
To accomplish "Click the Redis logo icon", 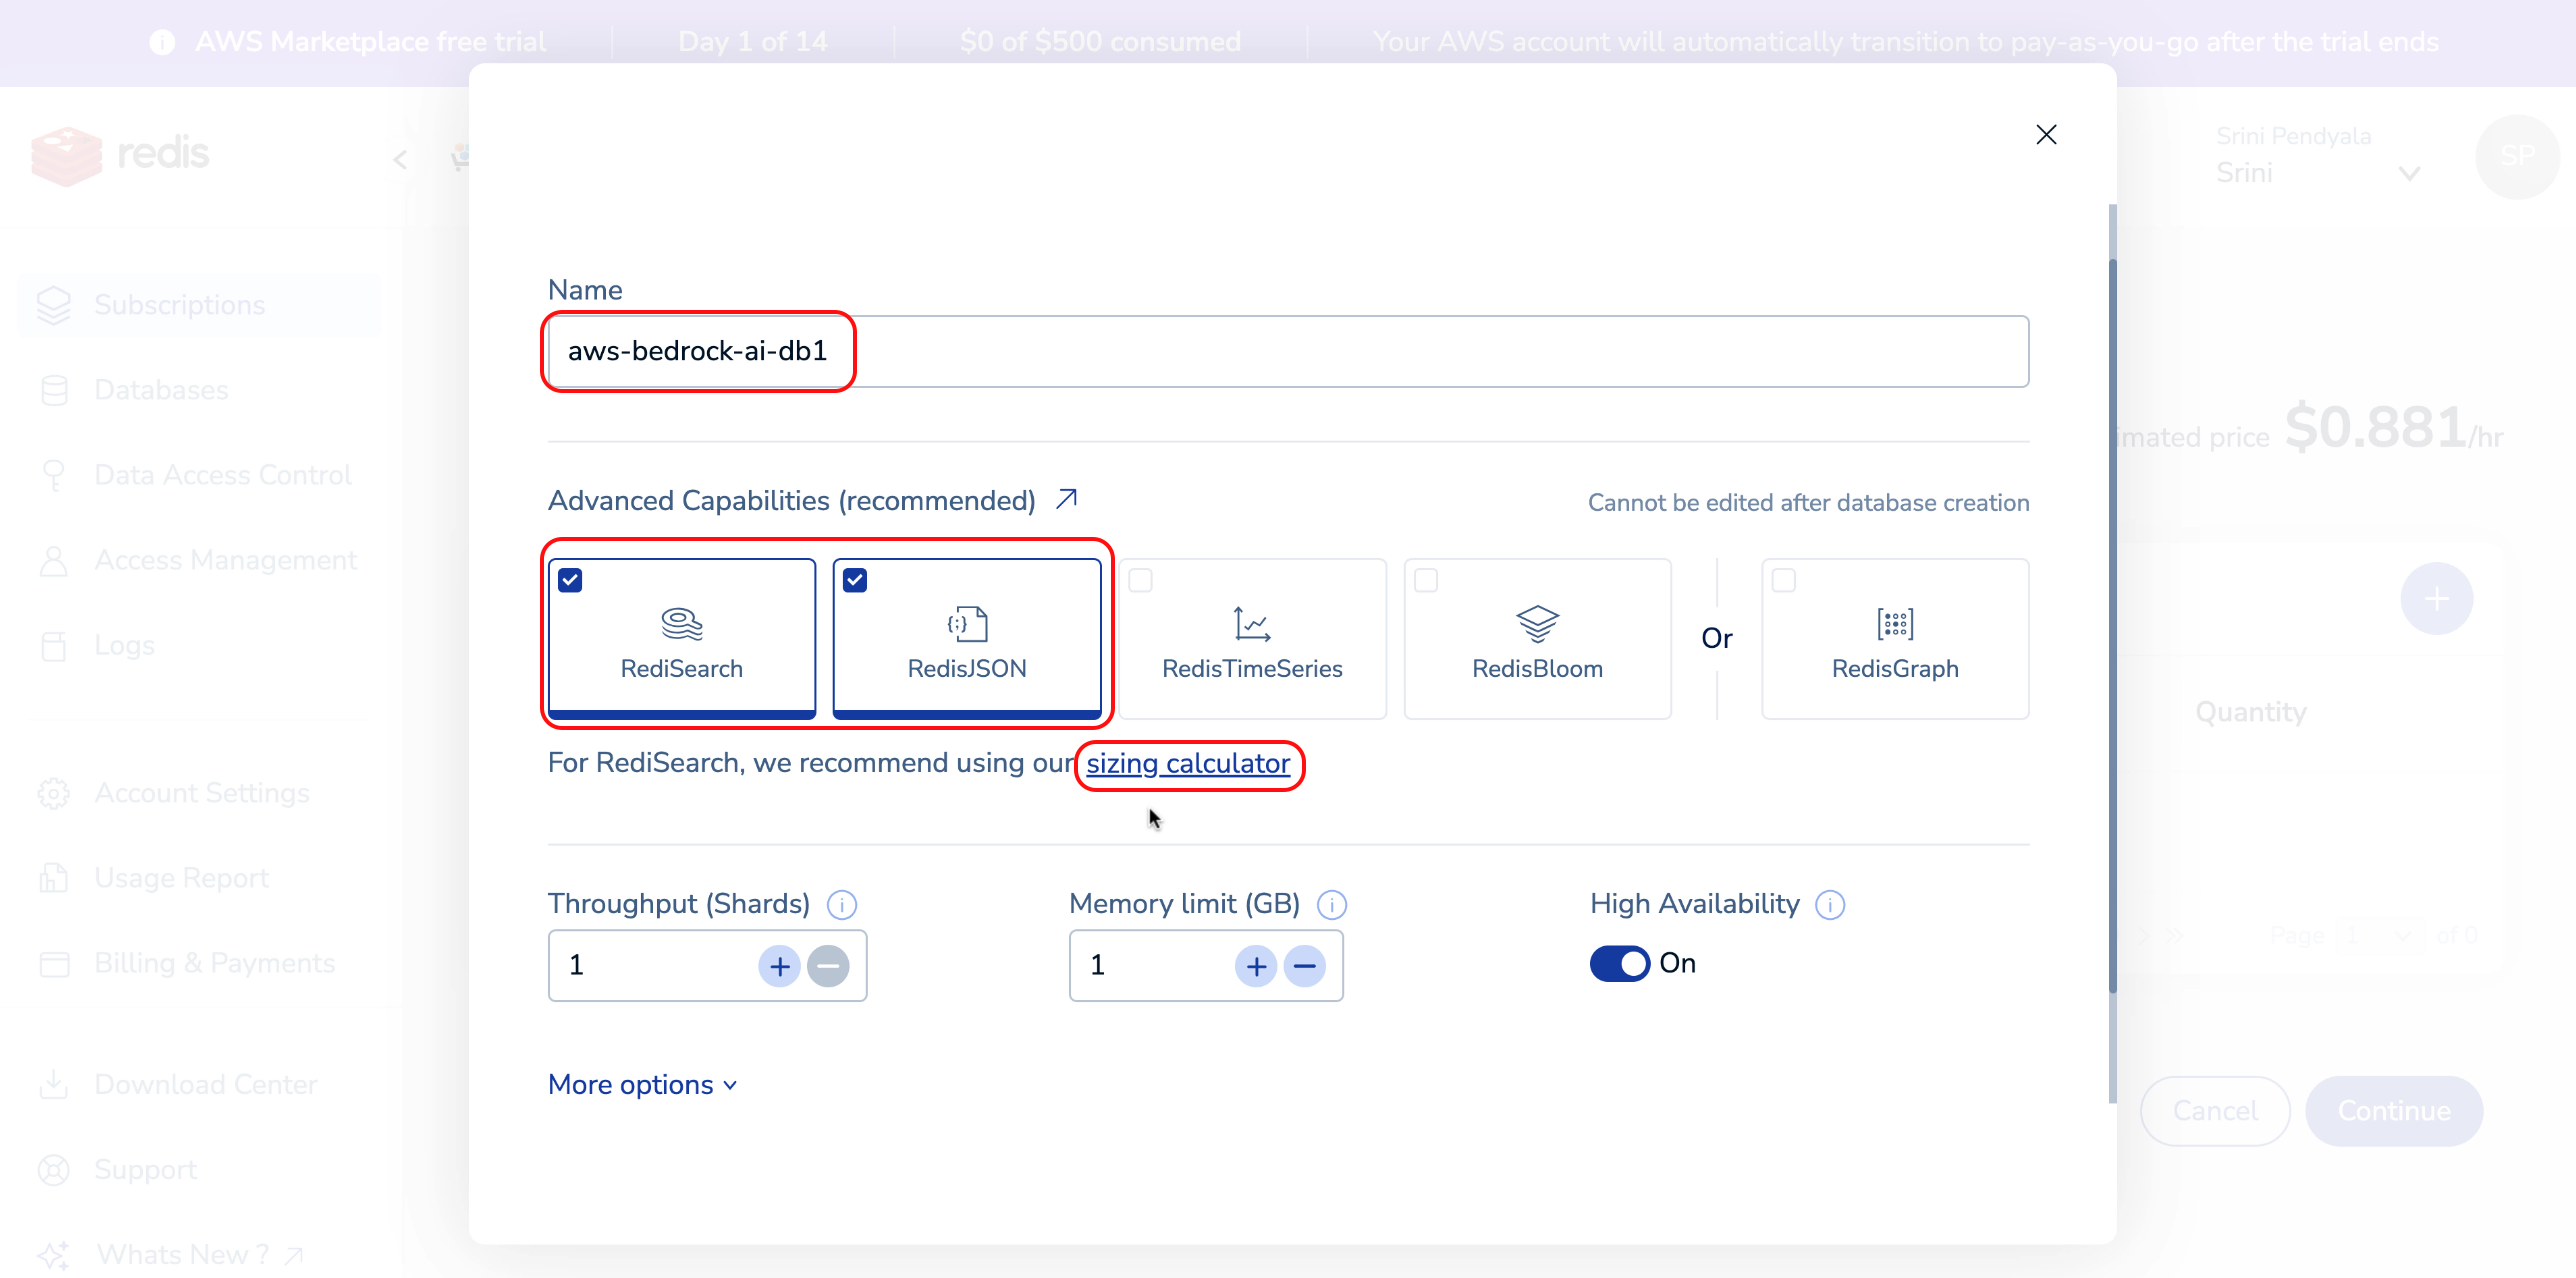I will pyautogui.click(x=64, y=156).
